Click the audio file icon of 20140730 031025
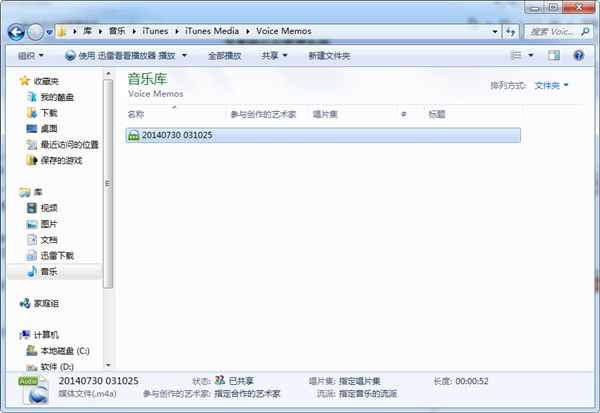The width and height of the screenshot is (600, 413). [134, 135]
